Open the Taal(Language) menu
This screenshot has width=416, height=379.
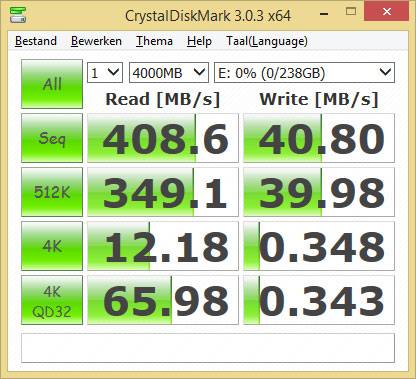[x=267, y=41]
